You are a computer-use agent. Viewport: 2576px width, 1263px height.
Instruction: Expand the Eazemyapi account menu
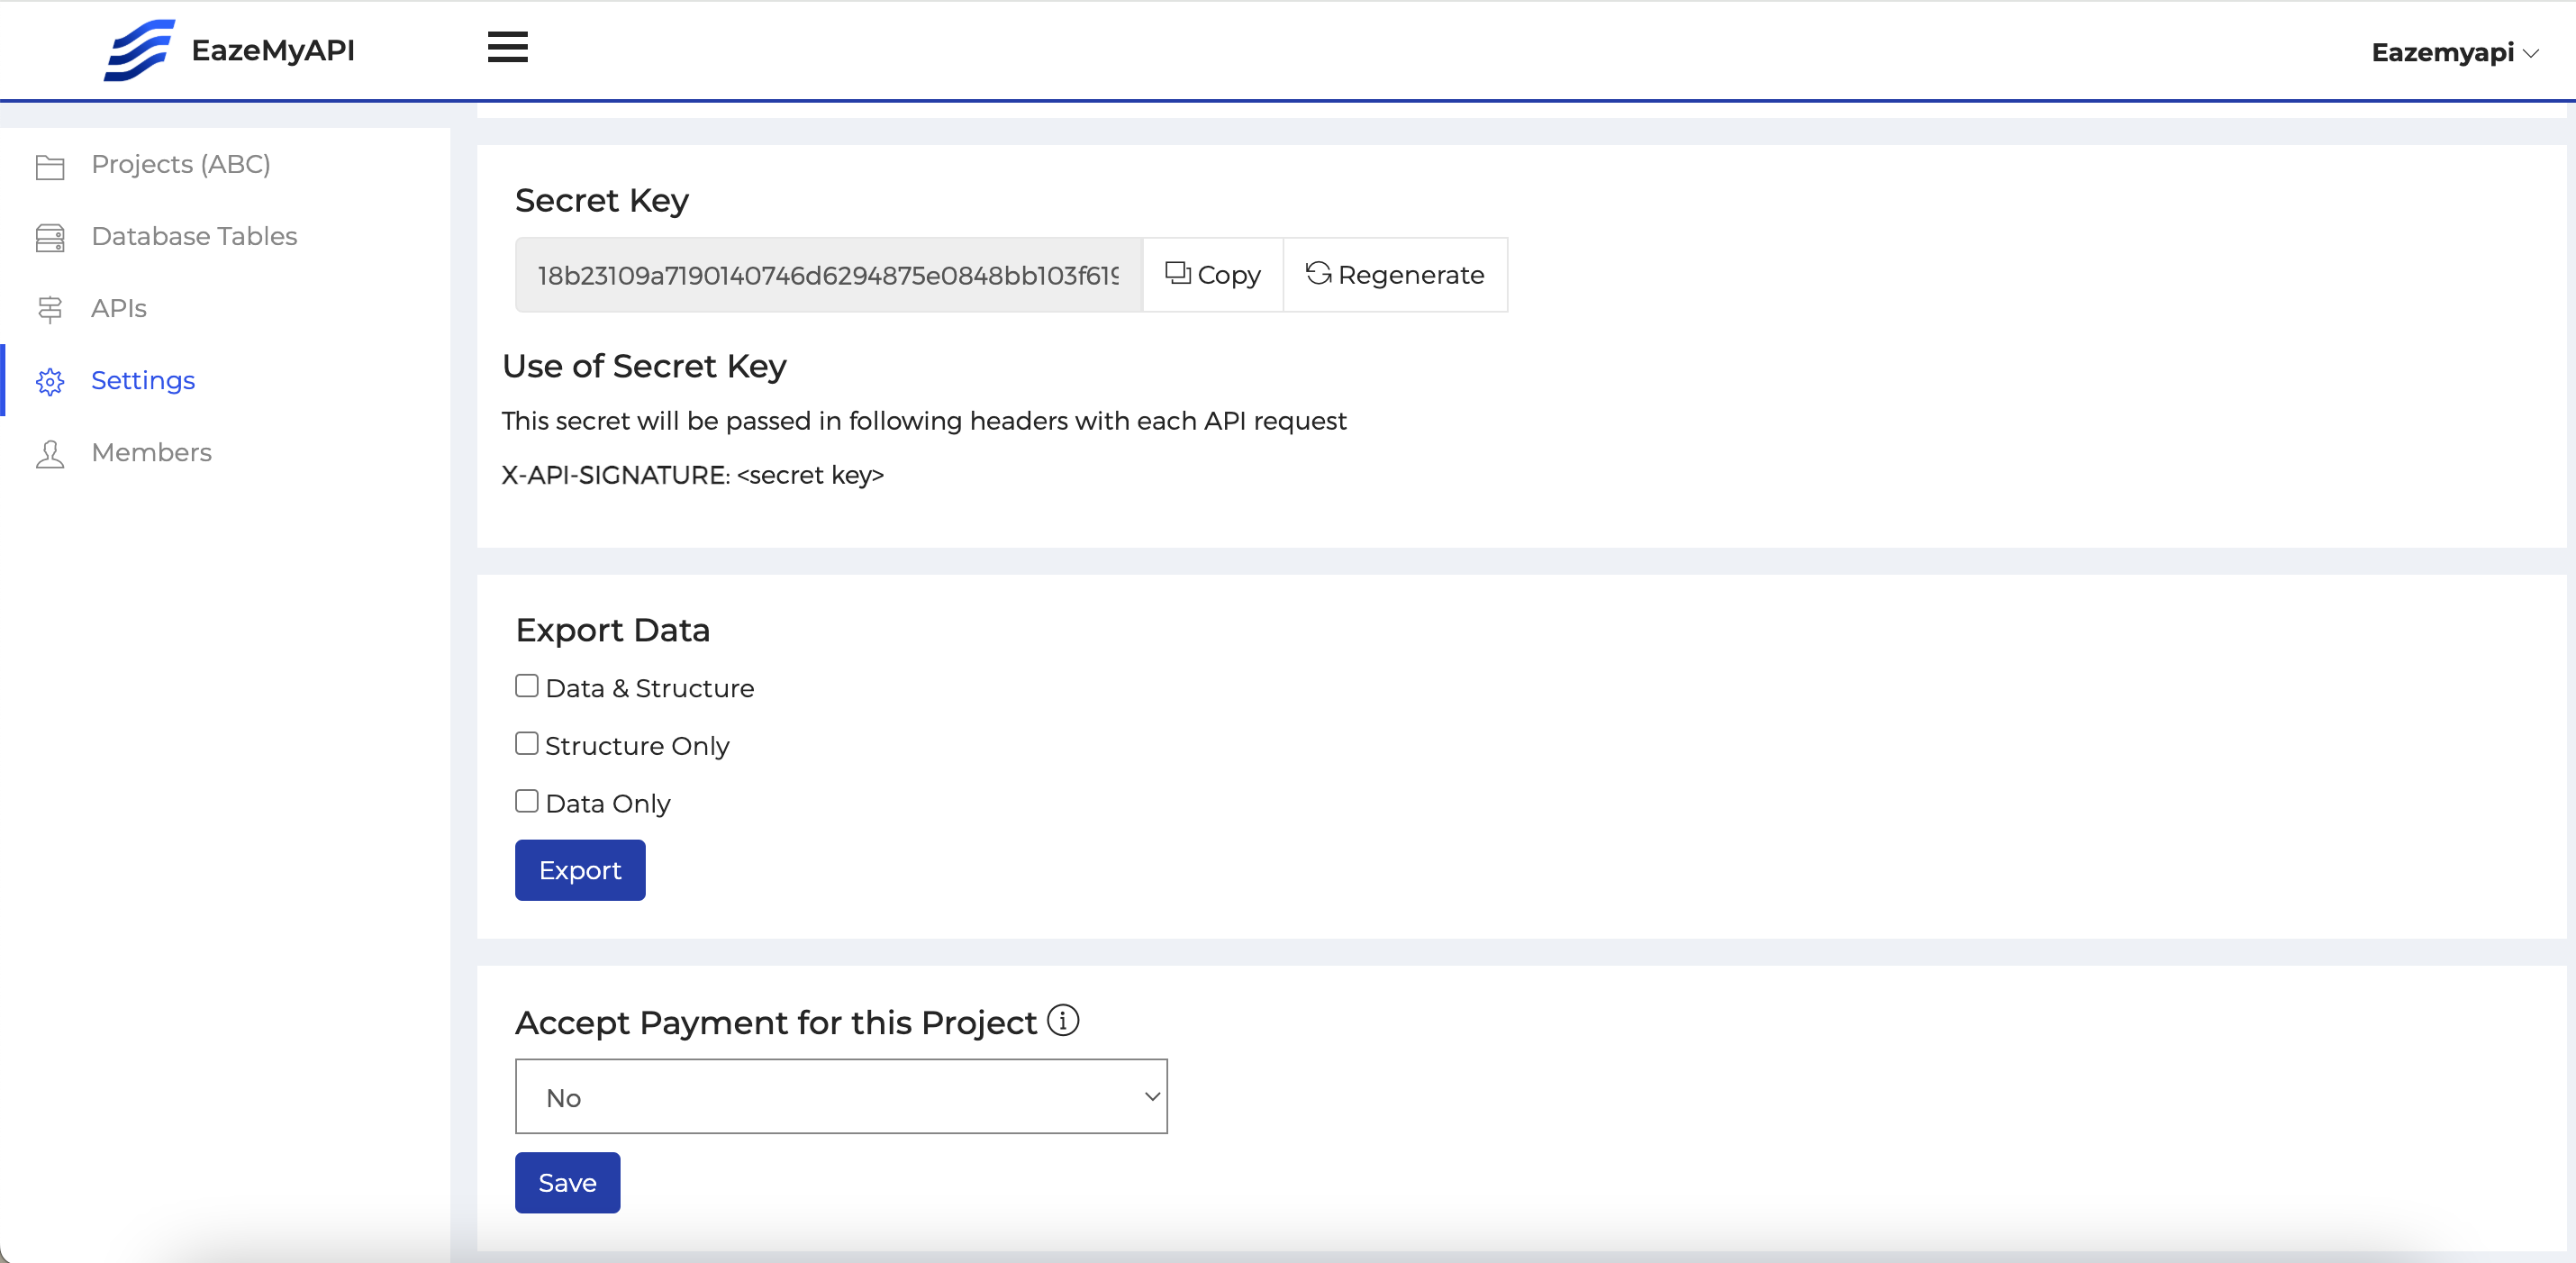(2455, 52)
